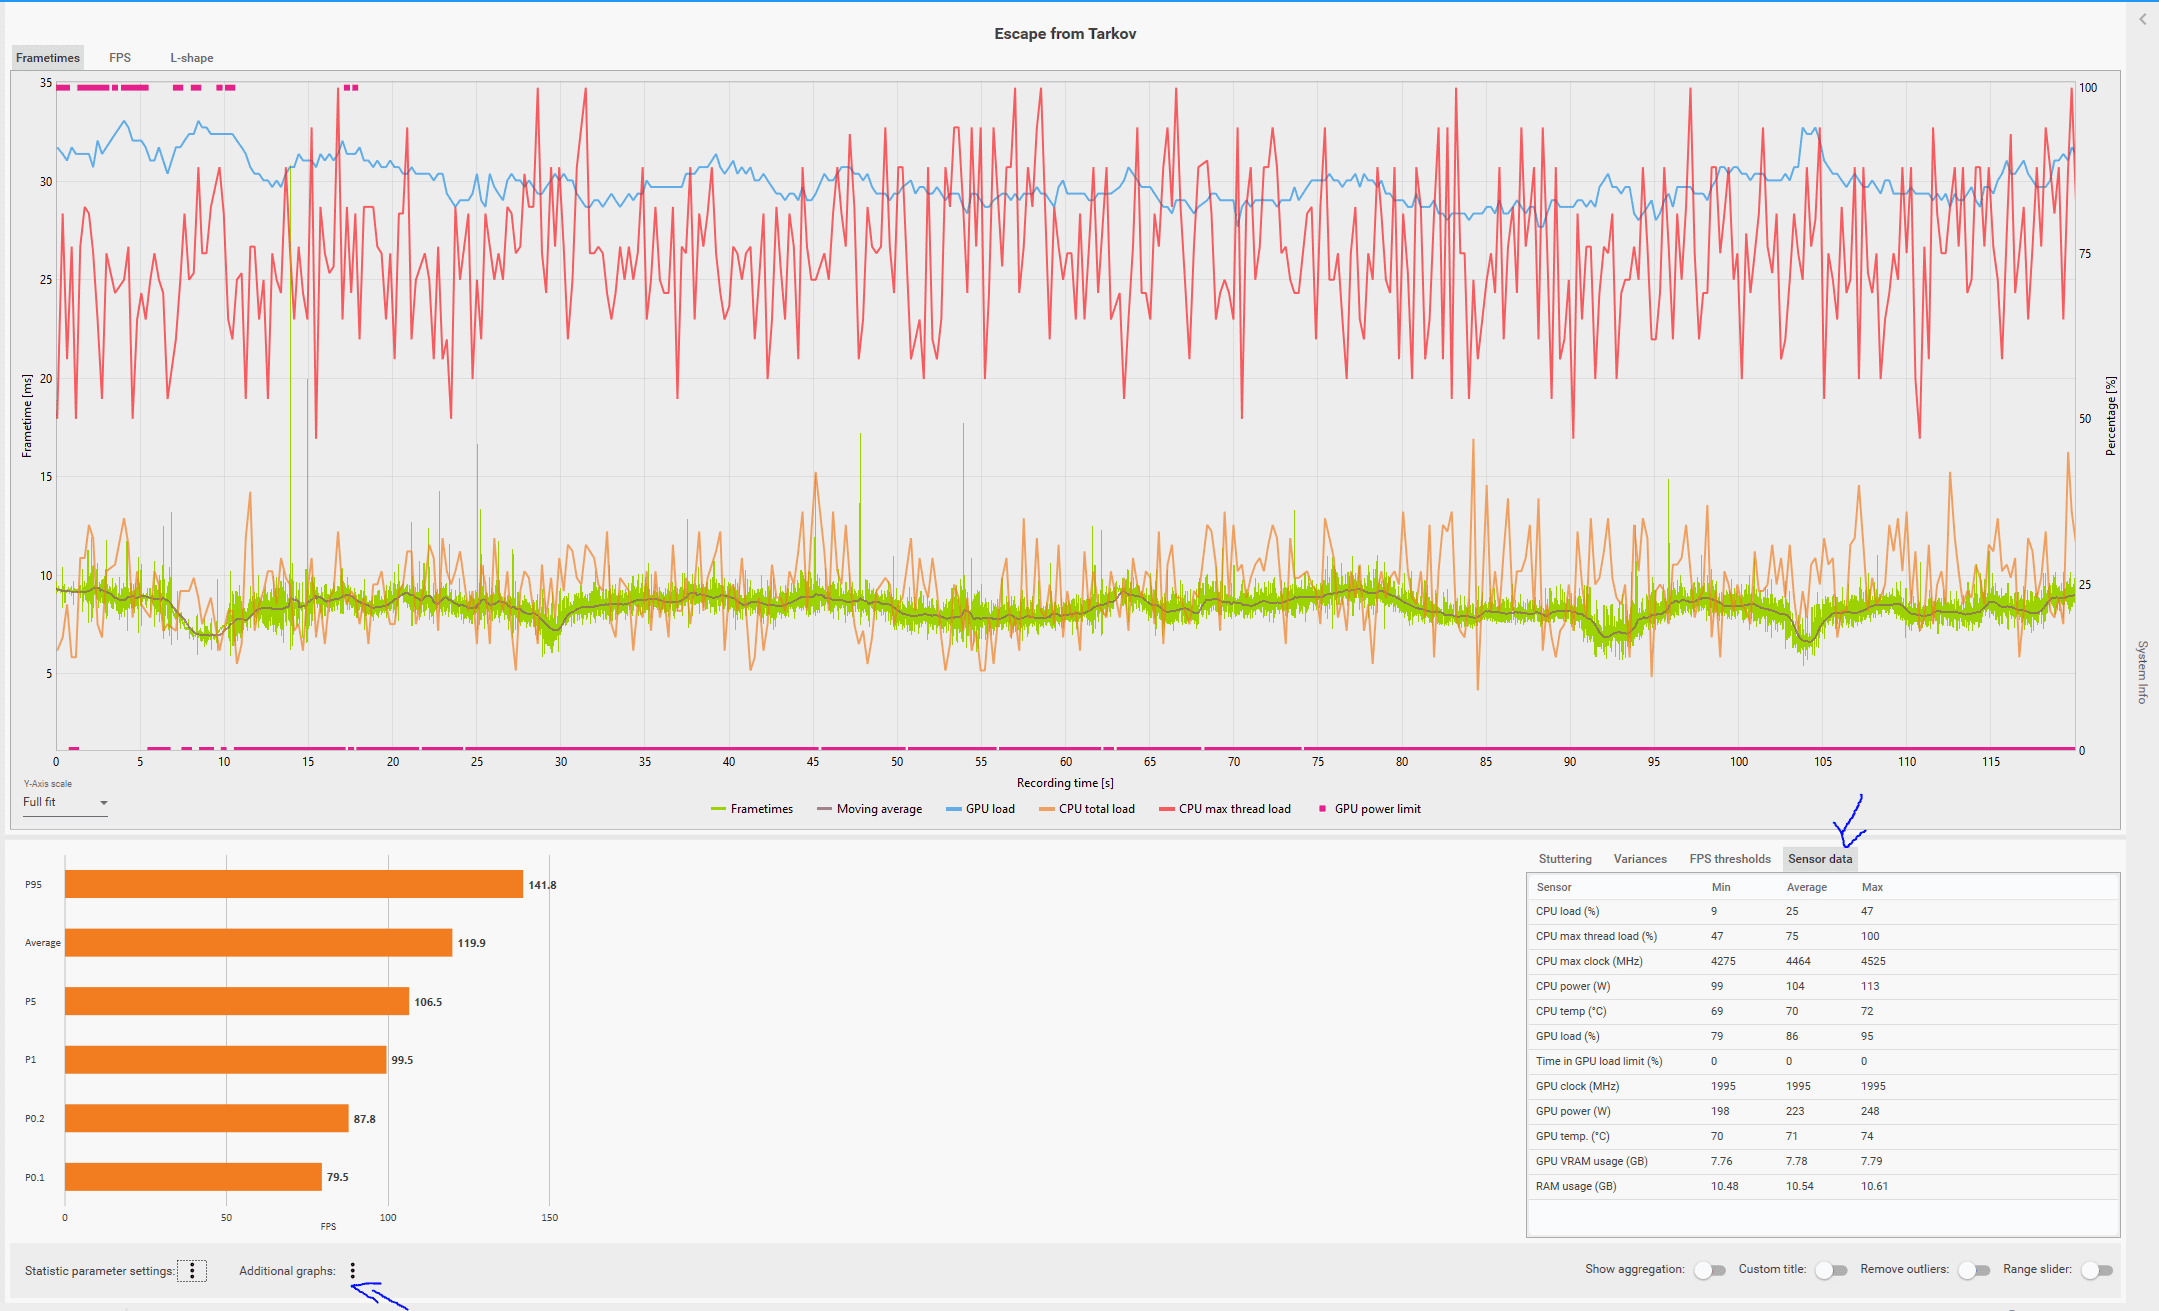Open the FPS thresholds tab

pos(1730,859)
